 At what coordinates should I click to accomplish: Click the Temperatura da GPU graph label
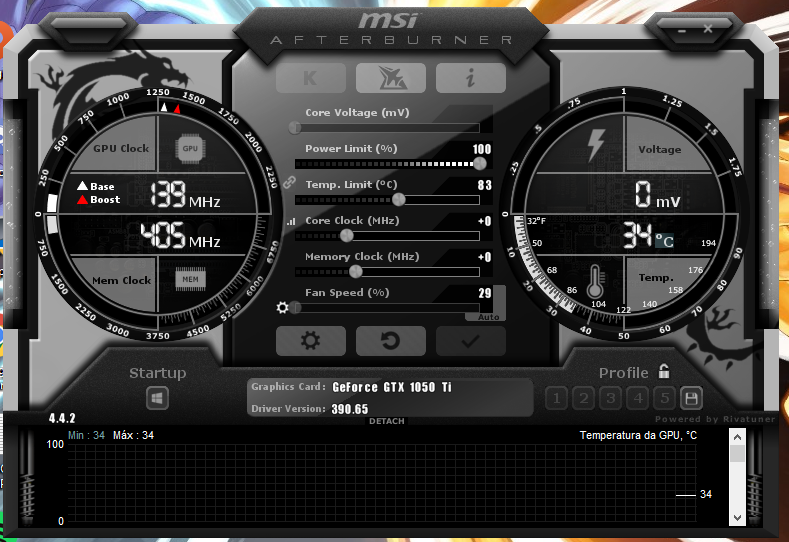[x=638, y=435]
